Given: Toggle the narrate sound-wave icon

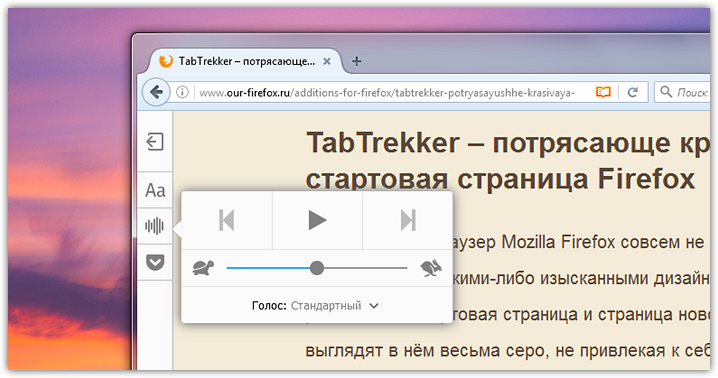Looking at the screenshot, I should click(155, 226).
